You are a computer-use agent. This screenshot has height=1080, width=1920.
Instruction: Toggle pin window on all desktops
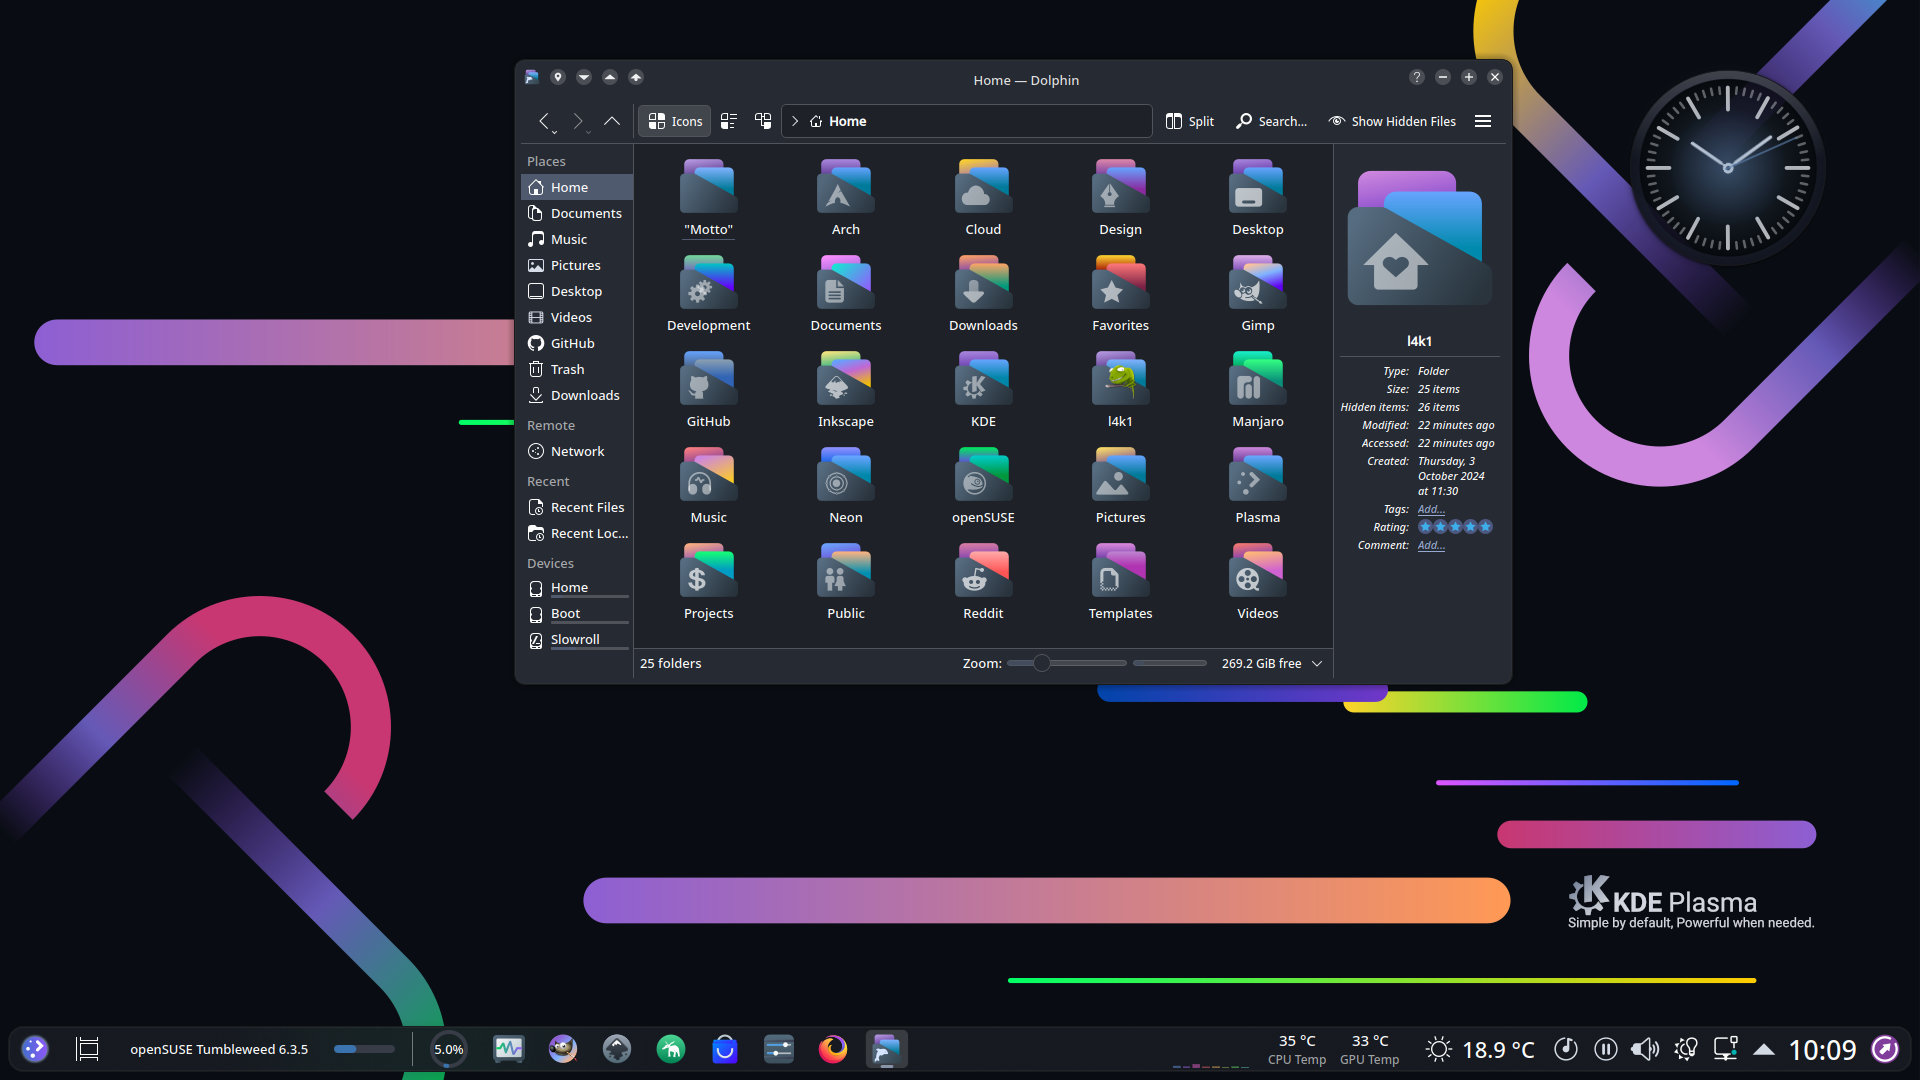558,77
